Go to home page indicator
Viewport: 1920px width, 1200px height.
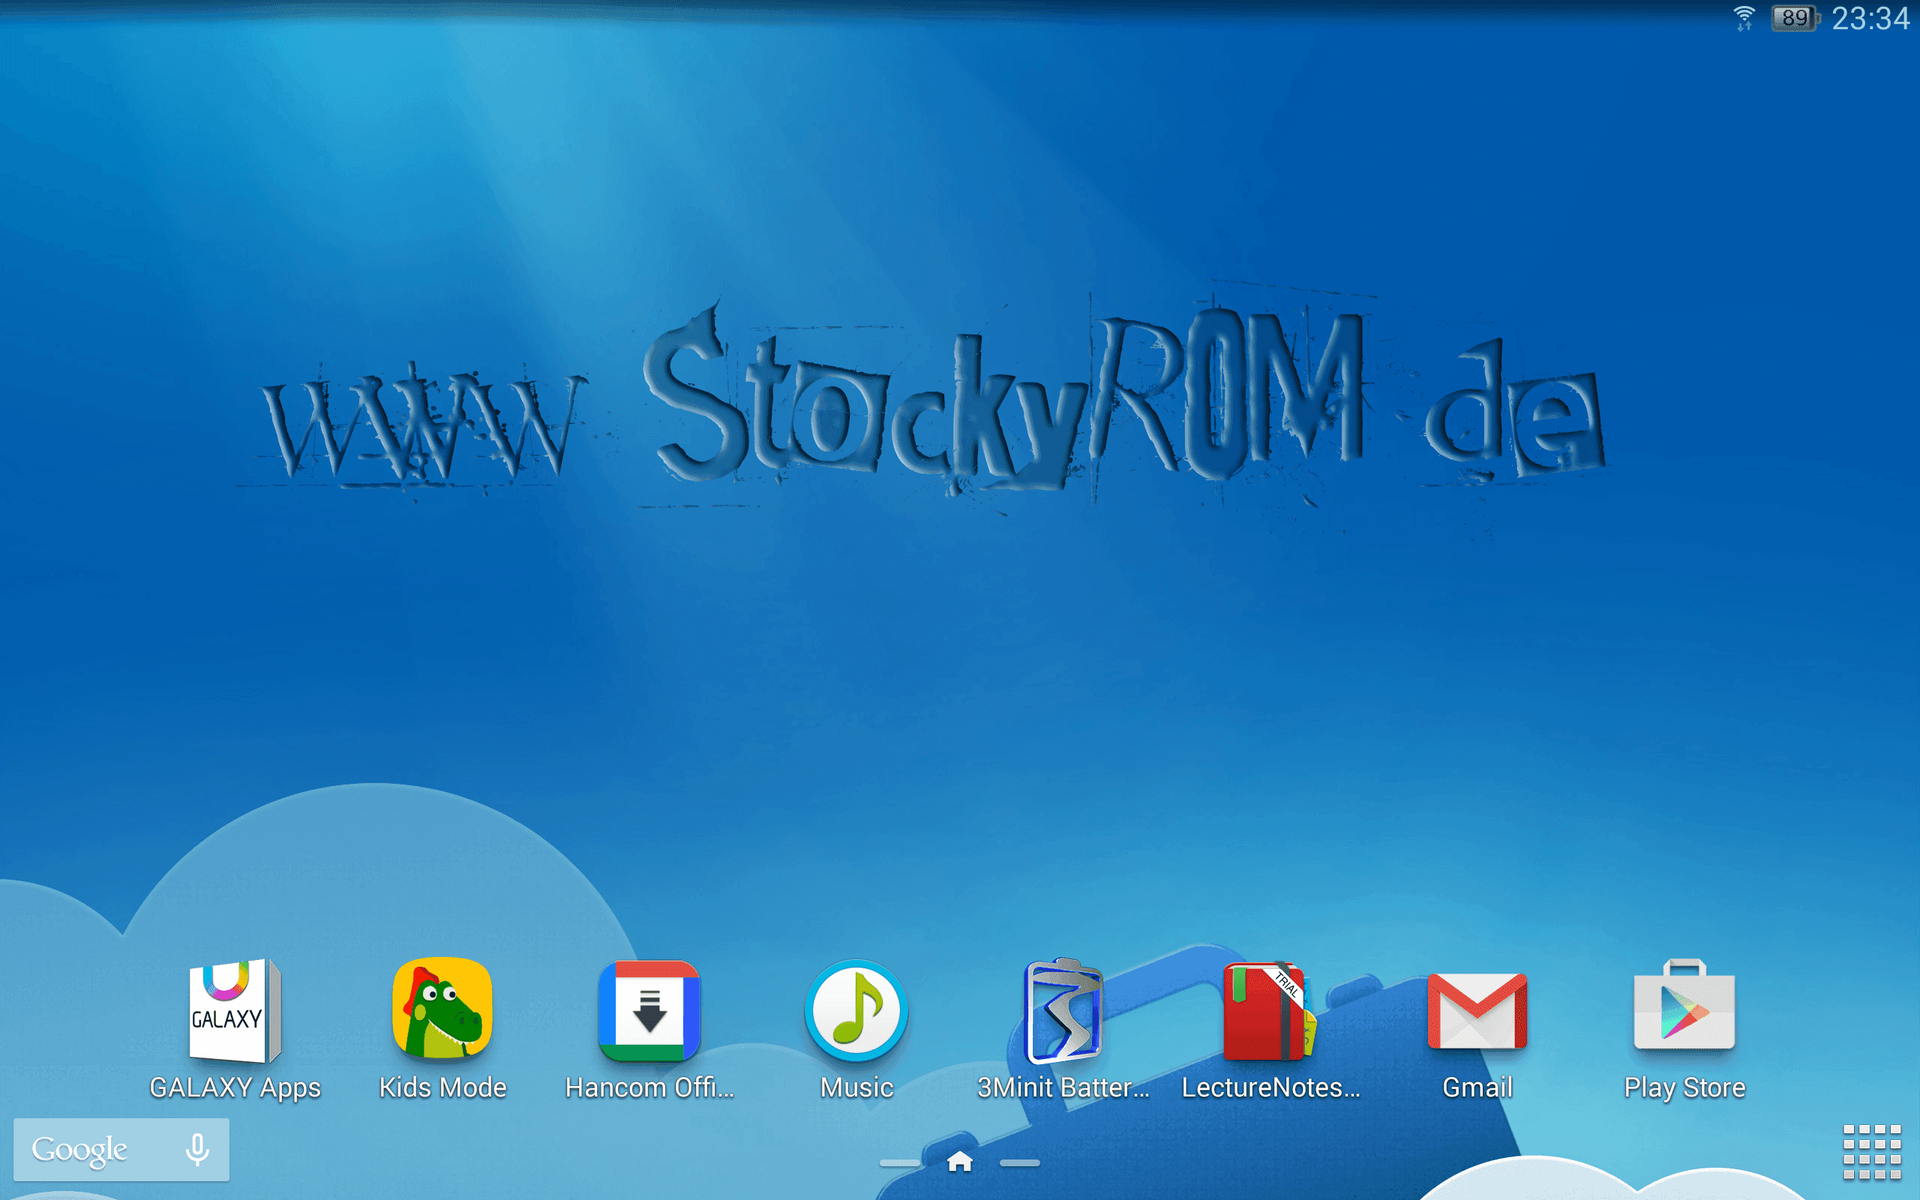(x=960, y=1161)
